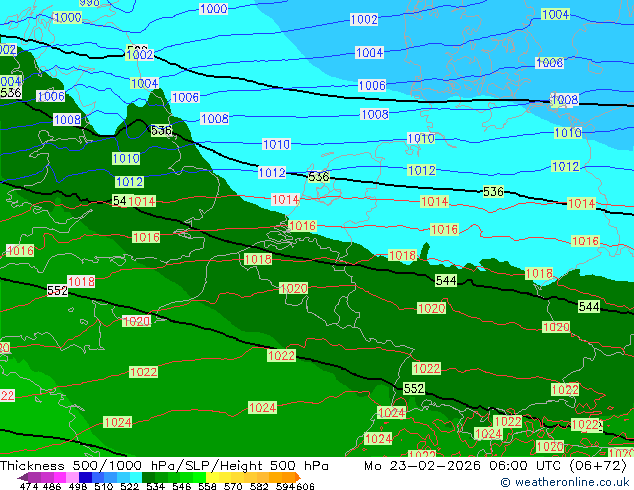Click the cyan legend swatch above 522
The height and width of the screenshot is (490, 634).
[x=136, y=477]
